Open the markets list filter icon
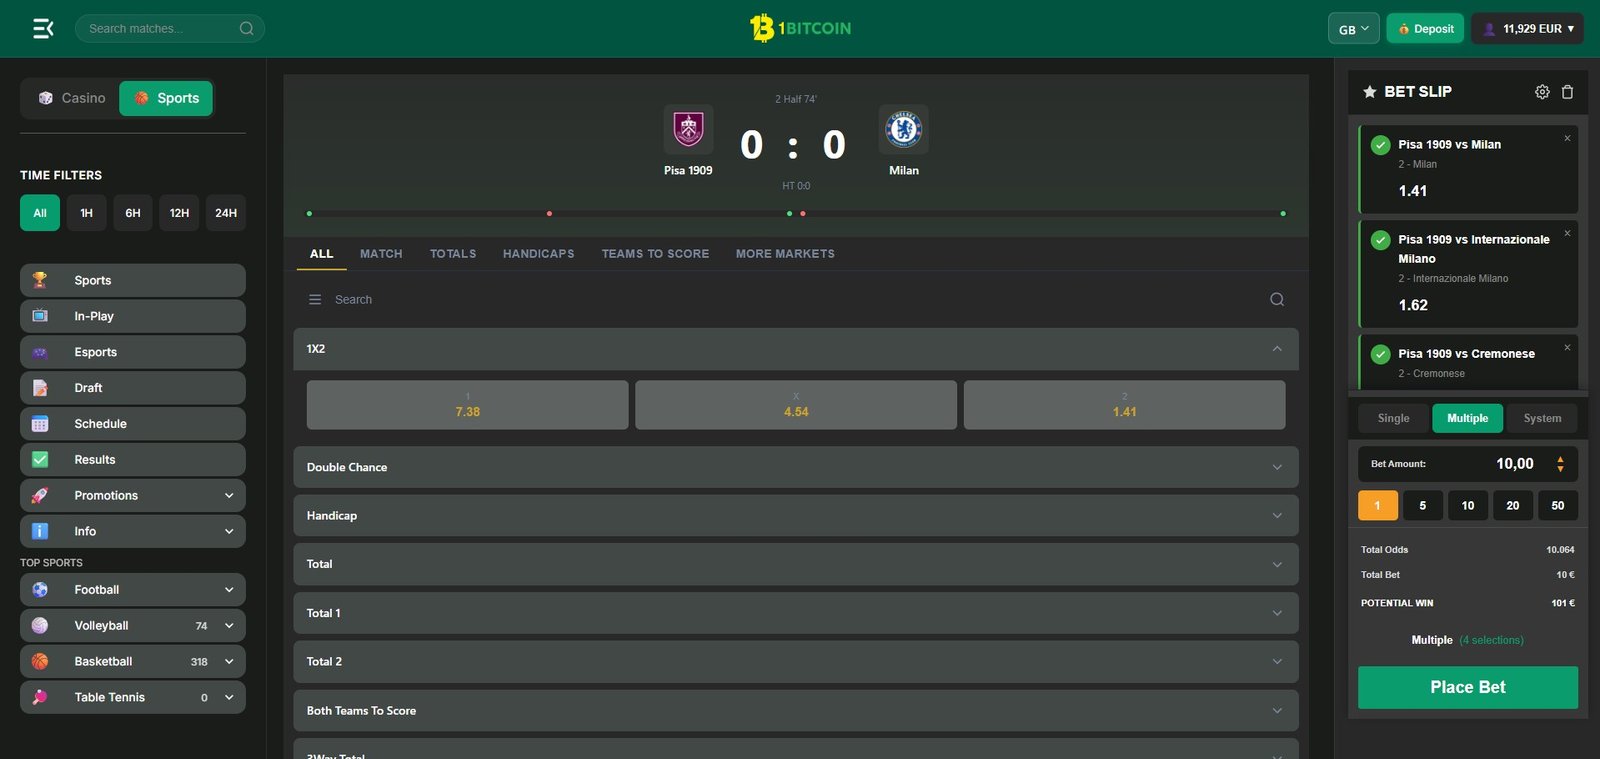The image size is (1600, 759). (315, 300)
